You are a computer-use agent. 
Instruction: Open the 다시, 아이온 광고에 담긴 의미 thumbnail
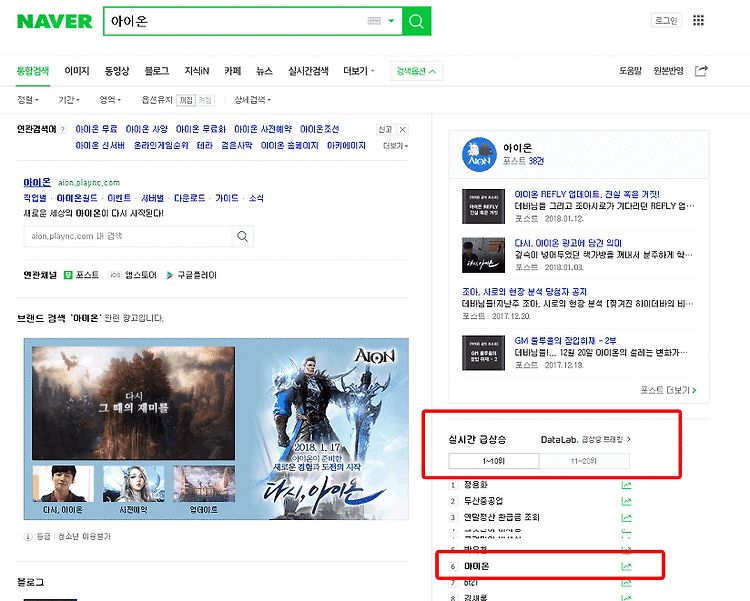(483, 255)
